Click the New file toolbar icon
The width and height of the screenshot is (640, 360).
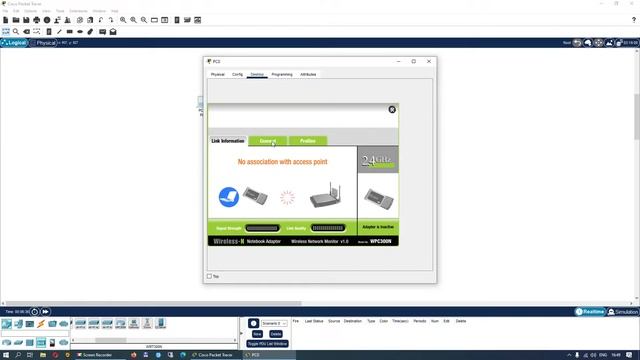point(6,20)
